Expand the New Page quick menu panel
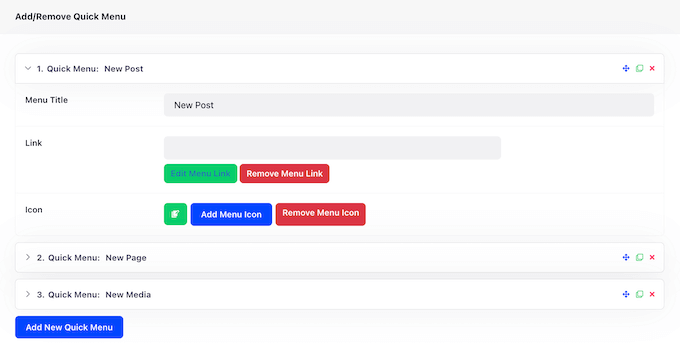Image resolution: width=680 pixels, height=360 pixels. 28,258
